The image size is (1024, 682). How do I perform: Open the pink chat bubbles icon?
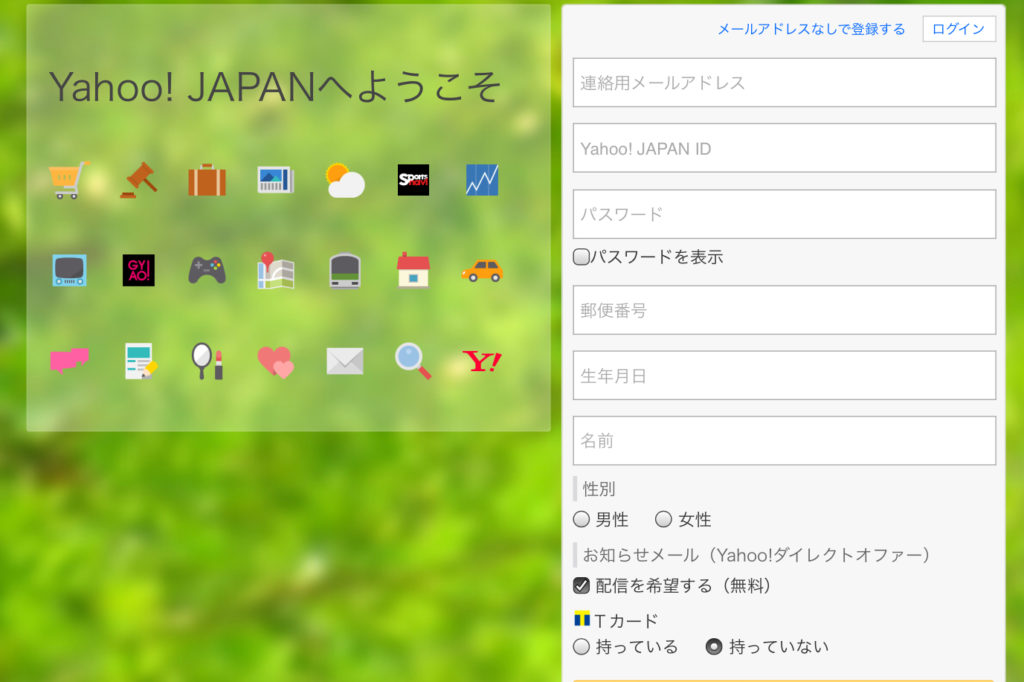(69, 361)
